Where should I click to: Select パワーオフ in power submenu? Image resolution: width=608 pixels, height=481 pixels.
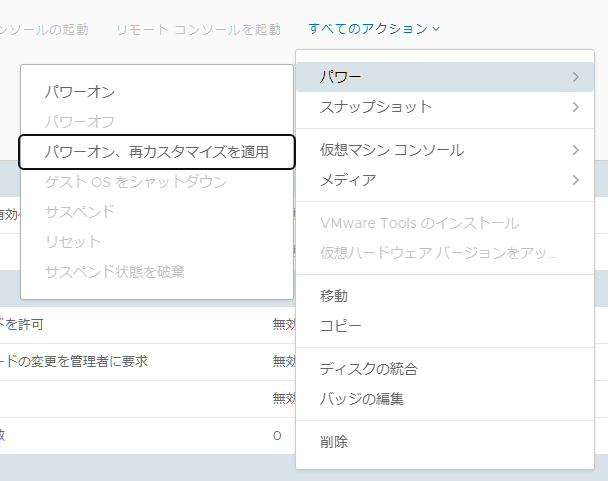coord(157,122)
